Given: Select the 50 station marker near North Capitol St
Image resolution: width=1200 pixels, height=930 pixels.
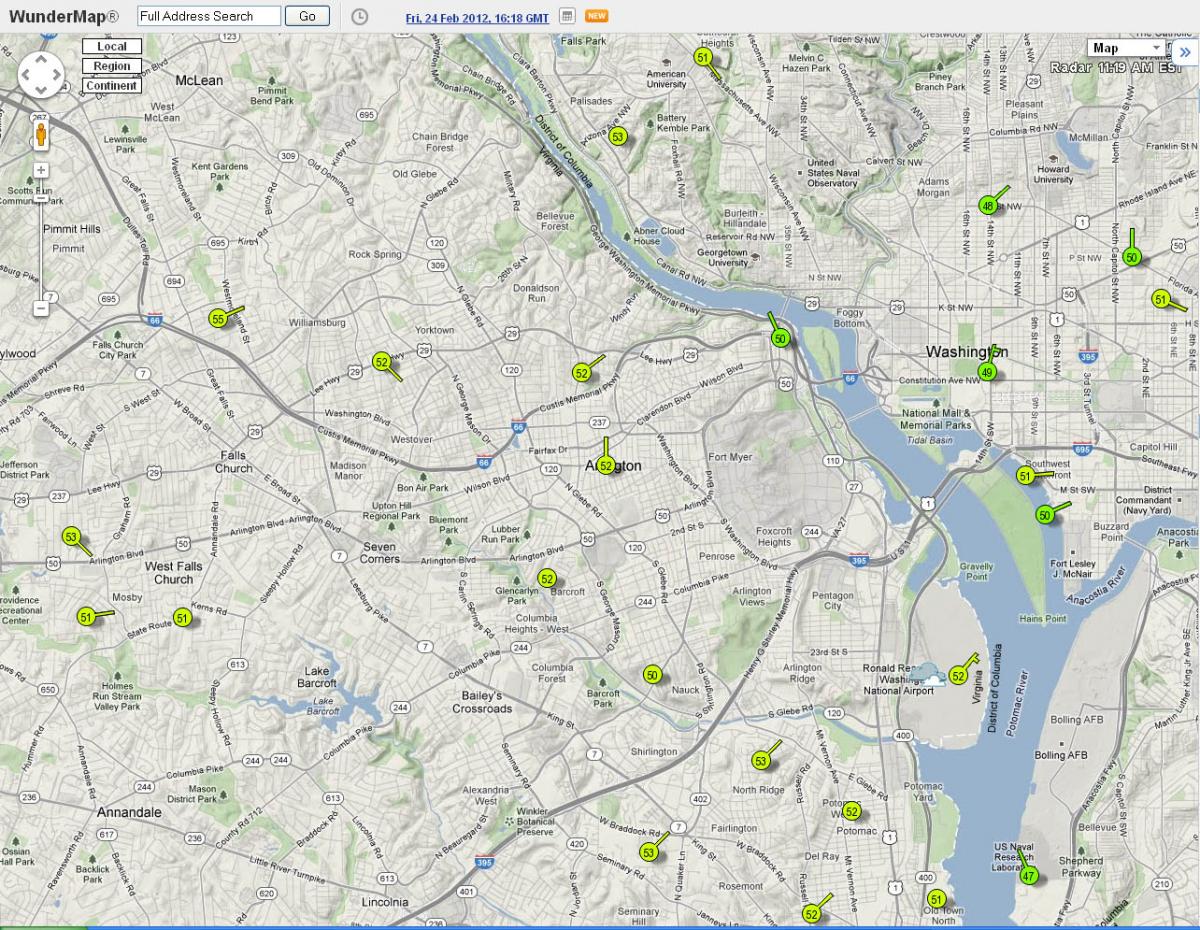Looking at the screenshot, I should tap(1132, 257).
